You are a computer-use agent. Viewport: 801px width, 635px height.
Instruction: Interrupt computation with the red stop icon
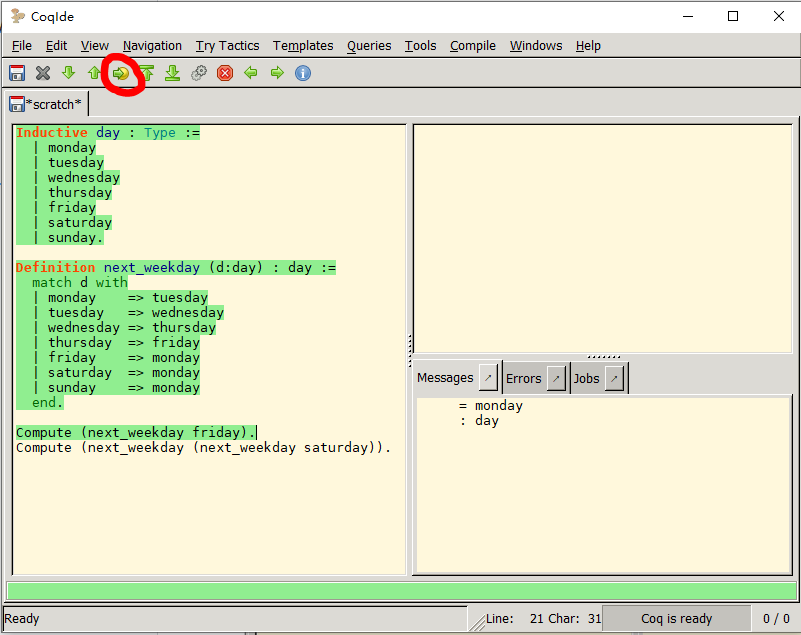click(225, 73)
